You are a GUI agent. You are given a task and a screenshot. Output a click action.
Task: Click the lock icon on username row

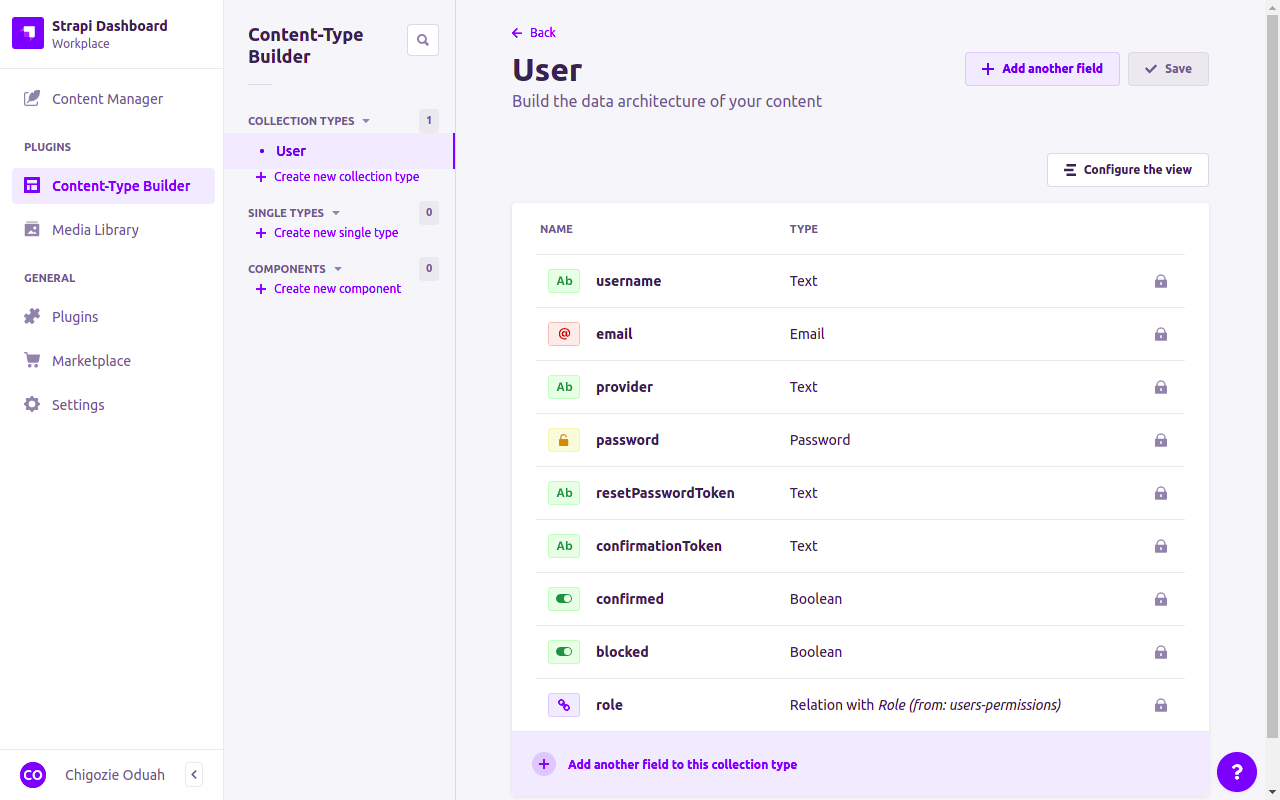[x=1161, y=281]
